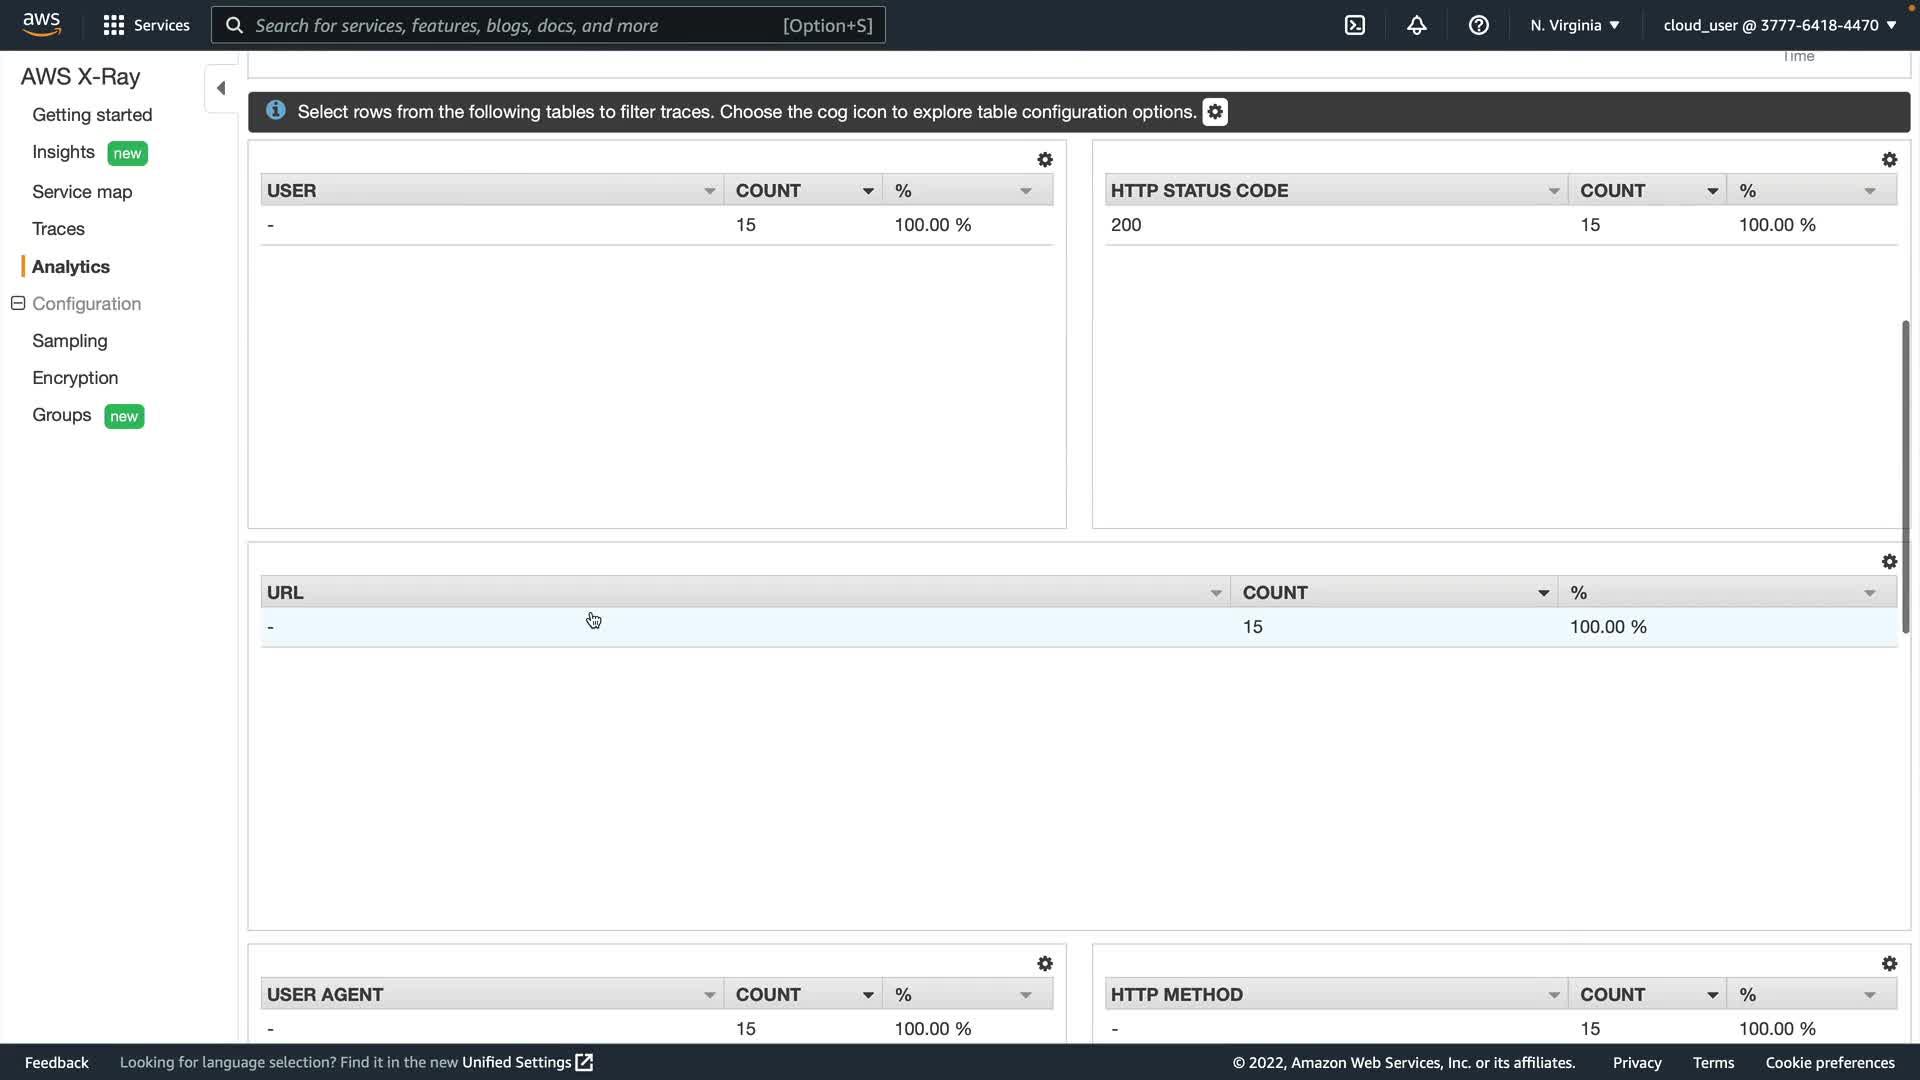Collapse the Configuration section
Screen dimensions: 1920x1080
point(18,303)
